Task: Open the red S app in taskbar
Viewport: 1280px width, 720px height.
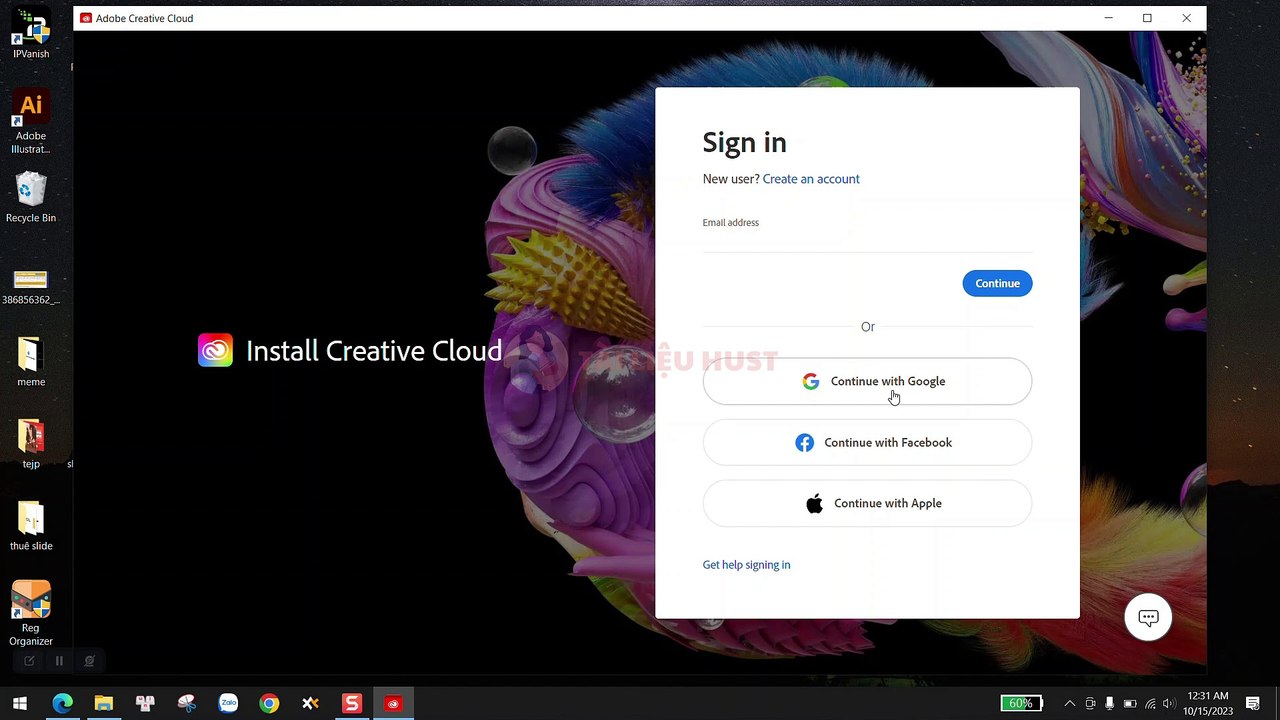Action: [351, 704]
